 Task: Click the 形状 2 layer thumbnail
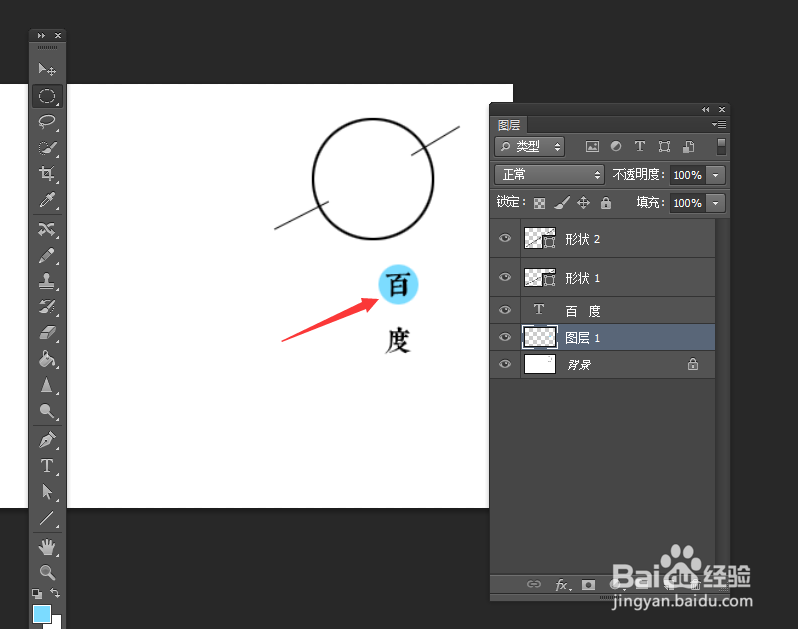click(540, 238)
